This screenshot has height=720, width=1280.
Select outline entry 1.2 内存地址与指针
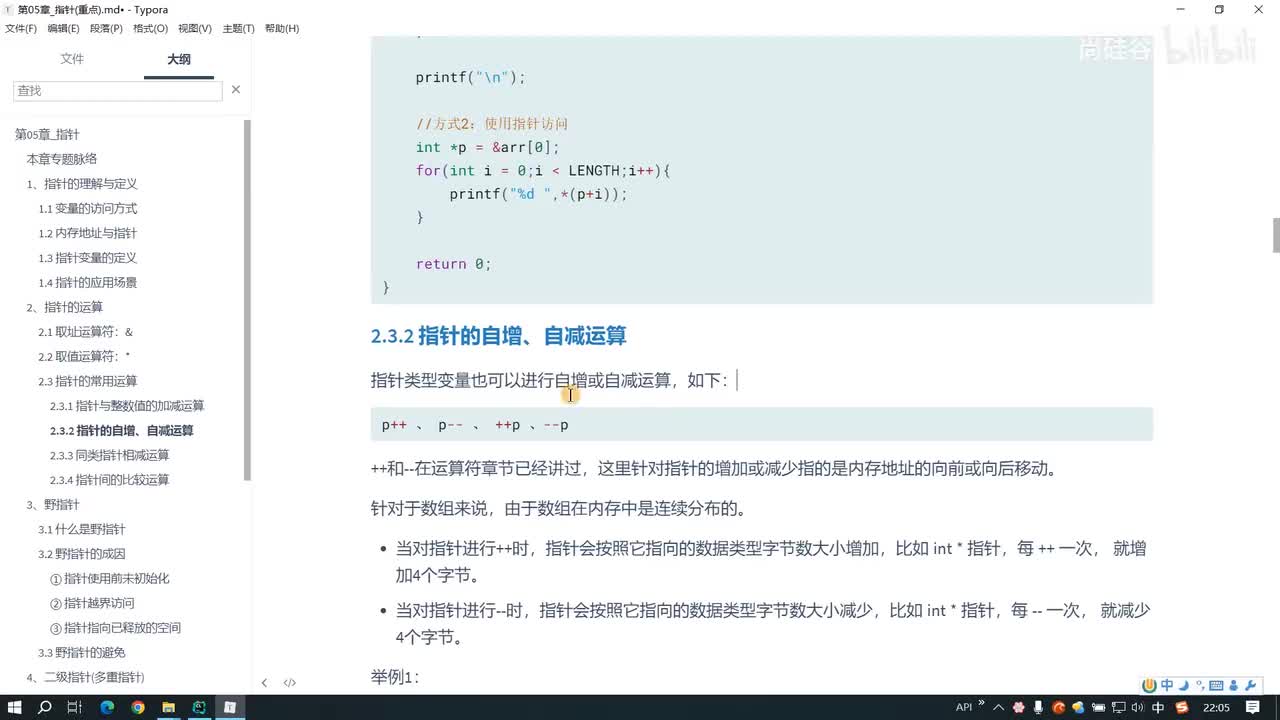coord(88,233)
